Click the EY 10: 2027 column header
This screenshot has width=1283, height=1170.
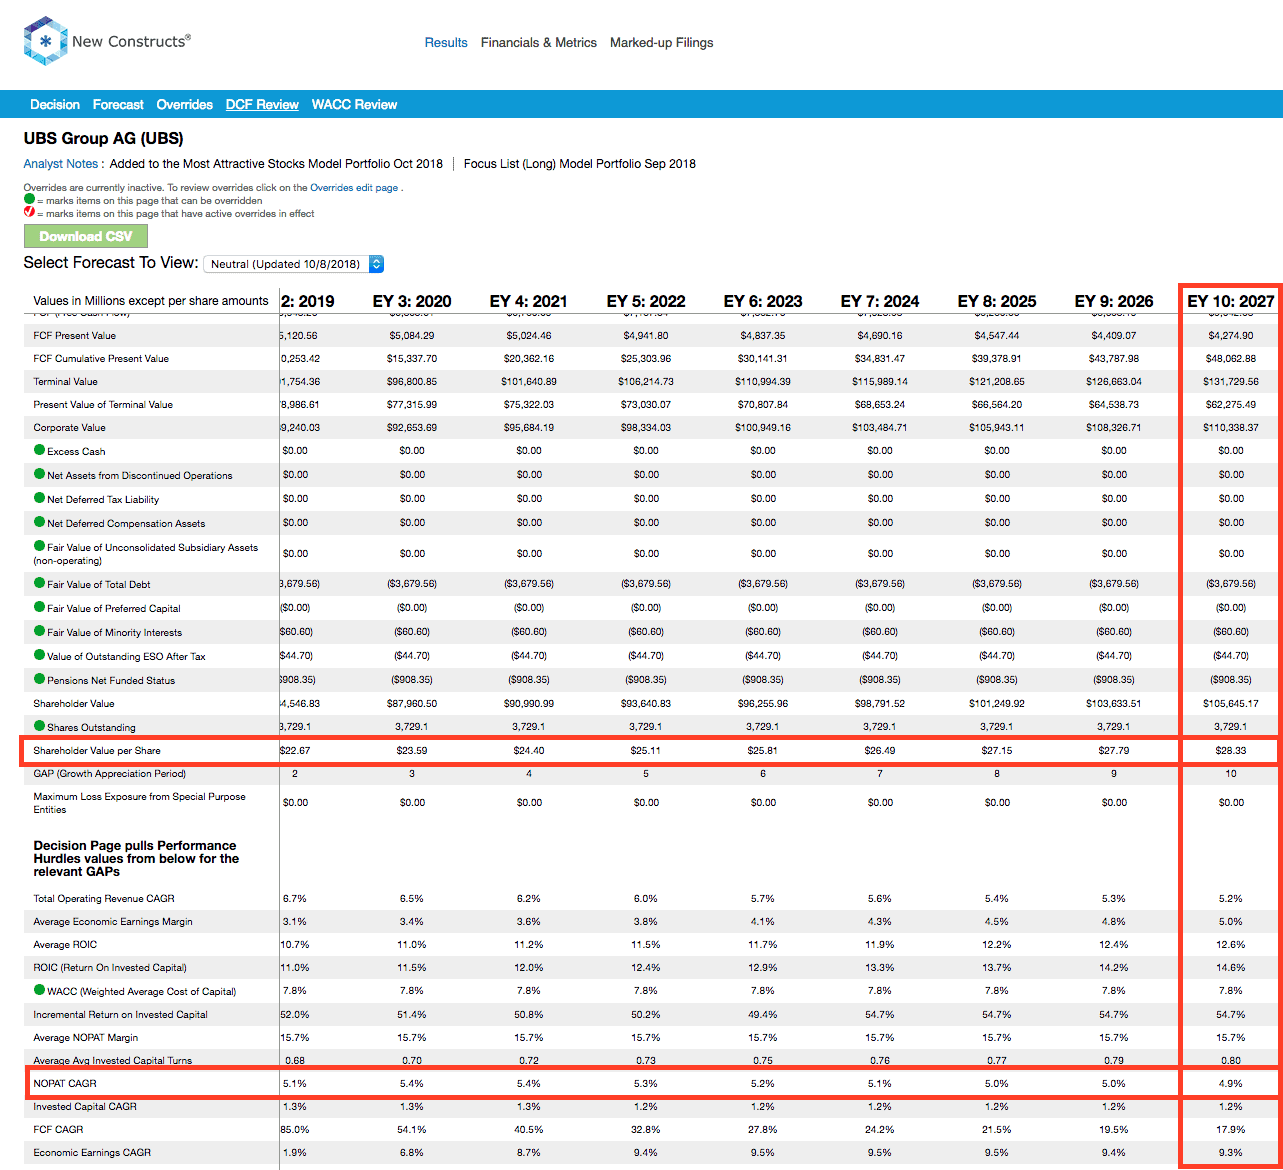point(1230,301)
